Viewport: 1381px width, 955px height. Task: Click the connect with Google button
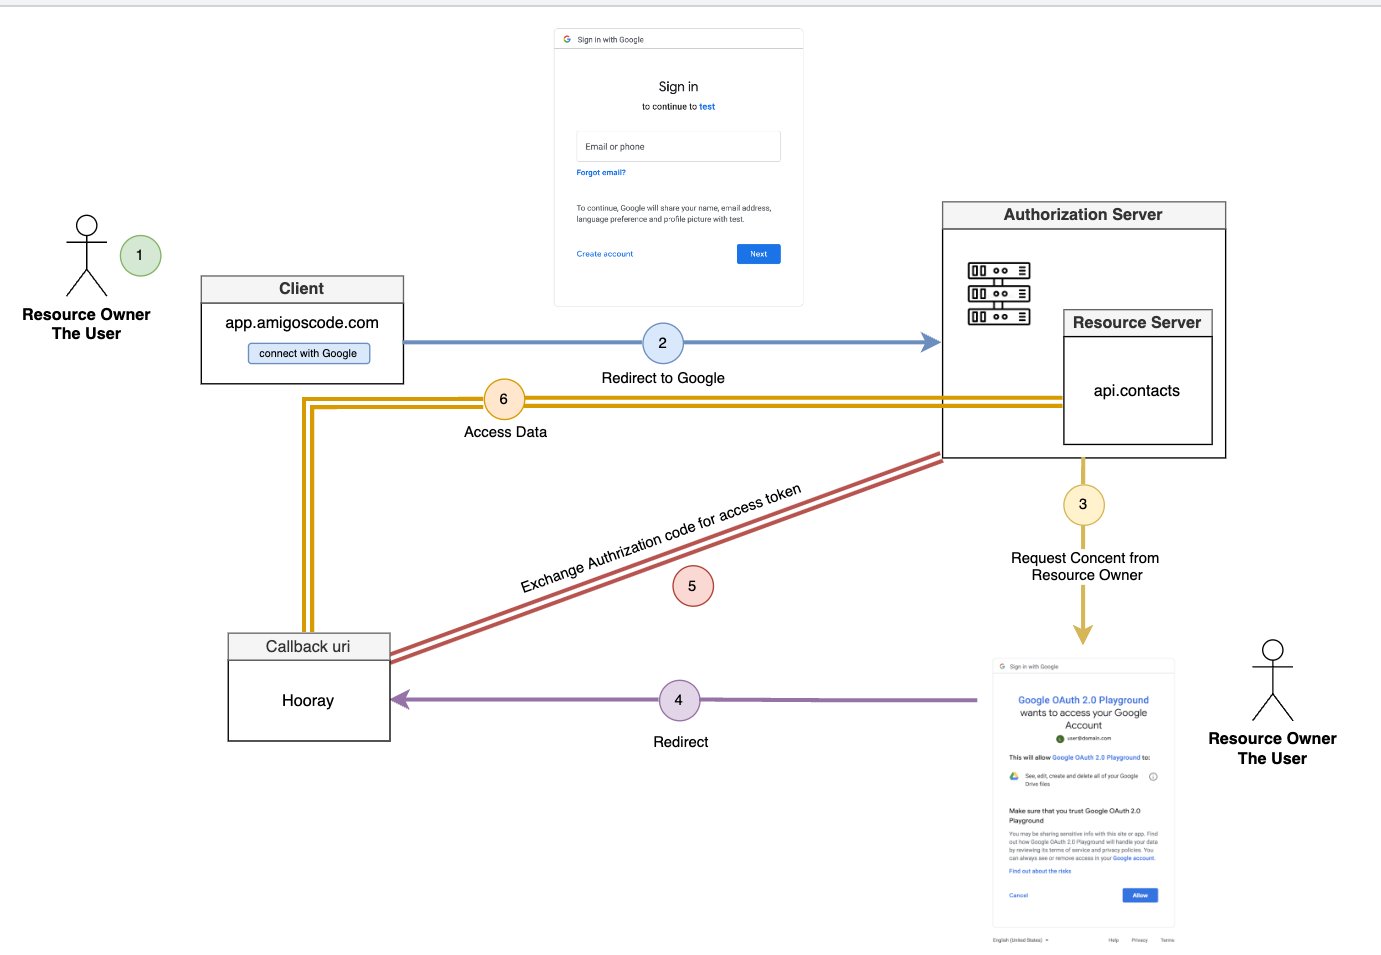(x=309, y=353)
